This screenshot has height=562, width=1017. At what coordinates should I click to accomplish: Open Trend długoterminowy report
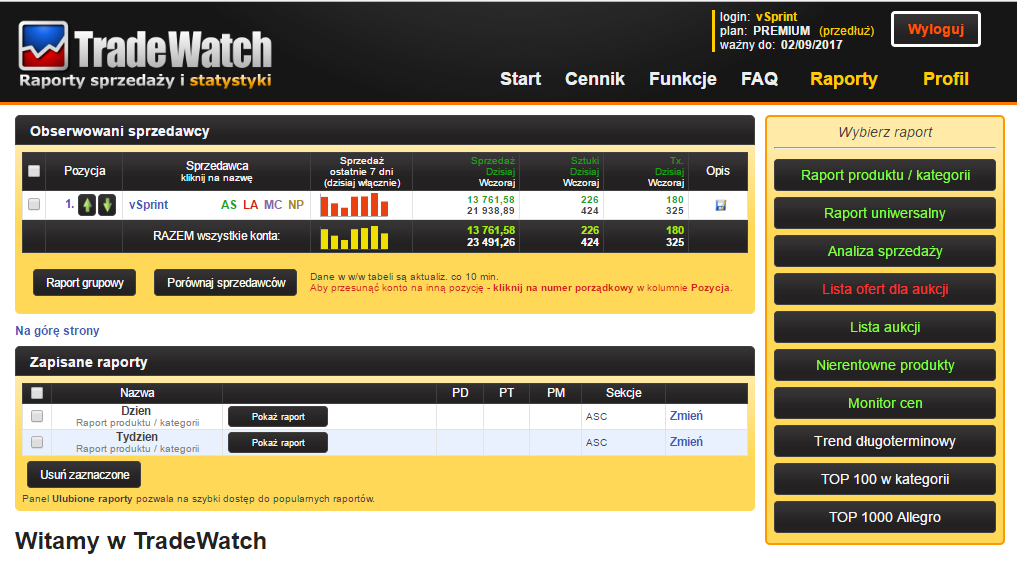885,441
